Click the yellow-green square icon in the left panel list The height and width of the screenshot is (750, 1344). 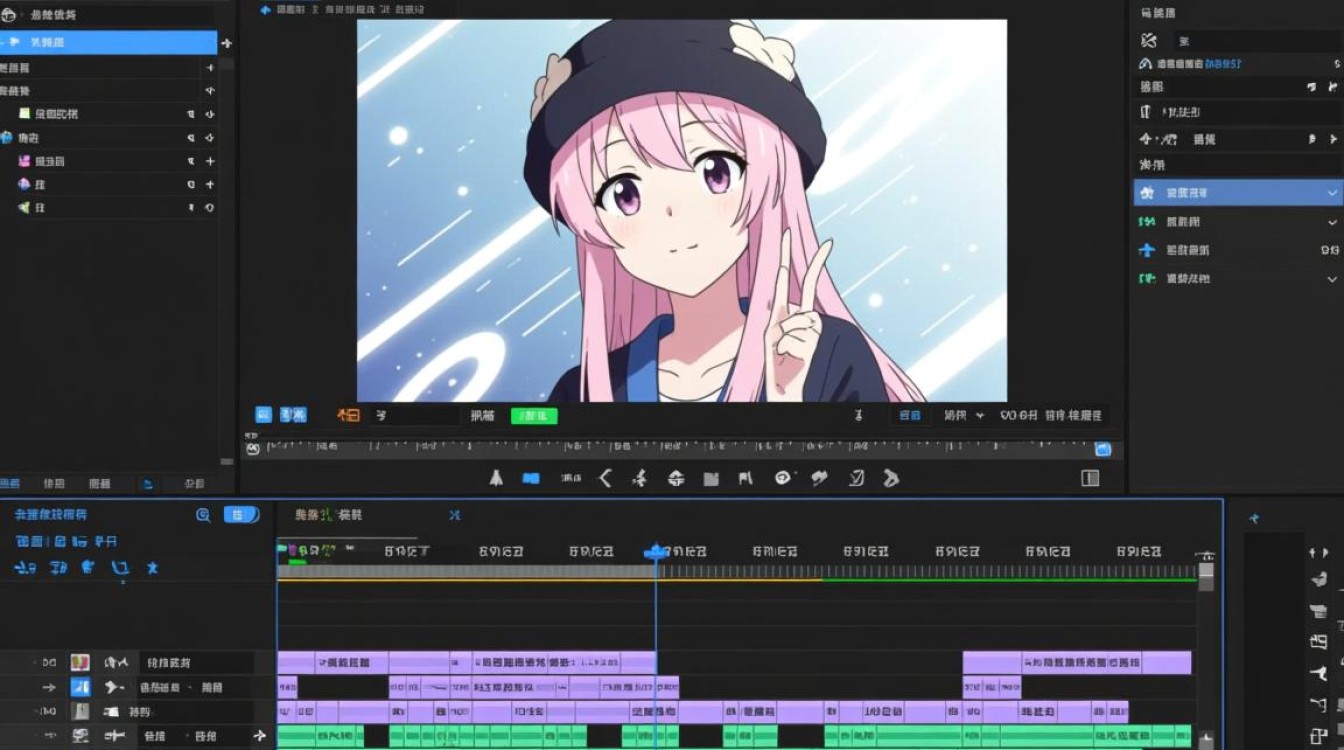[x=25, y=114]
